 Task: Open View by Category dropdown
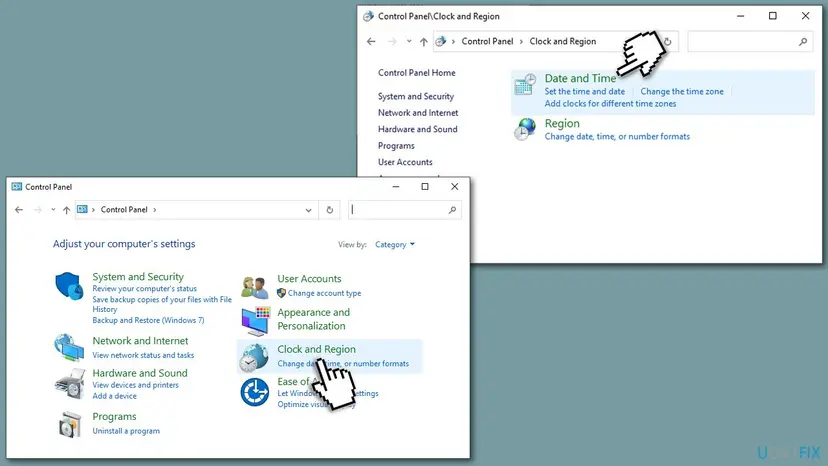pyautogui.click(x=395, y=245)
